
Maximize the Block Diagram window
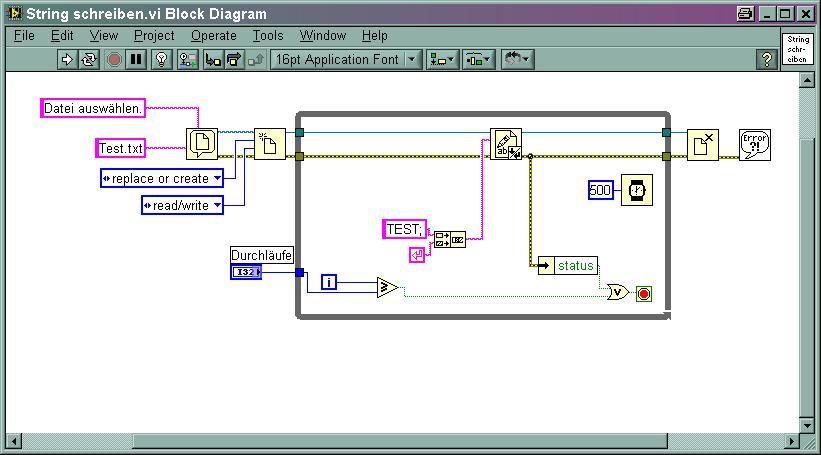click(785, 14)
